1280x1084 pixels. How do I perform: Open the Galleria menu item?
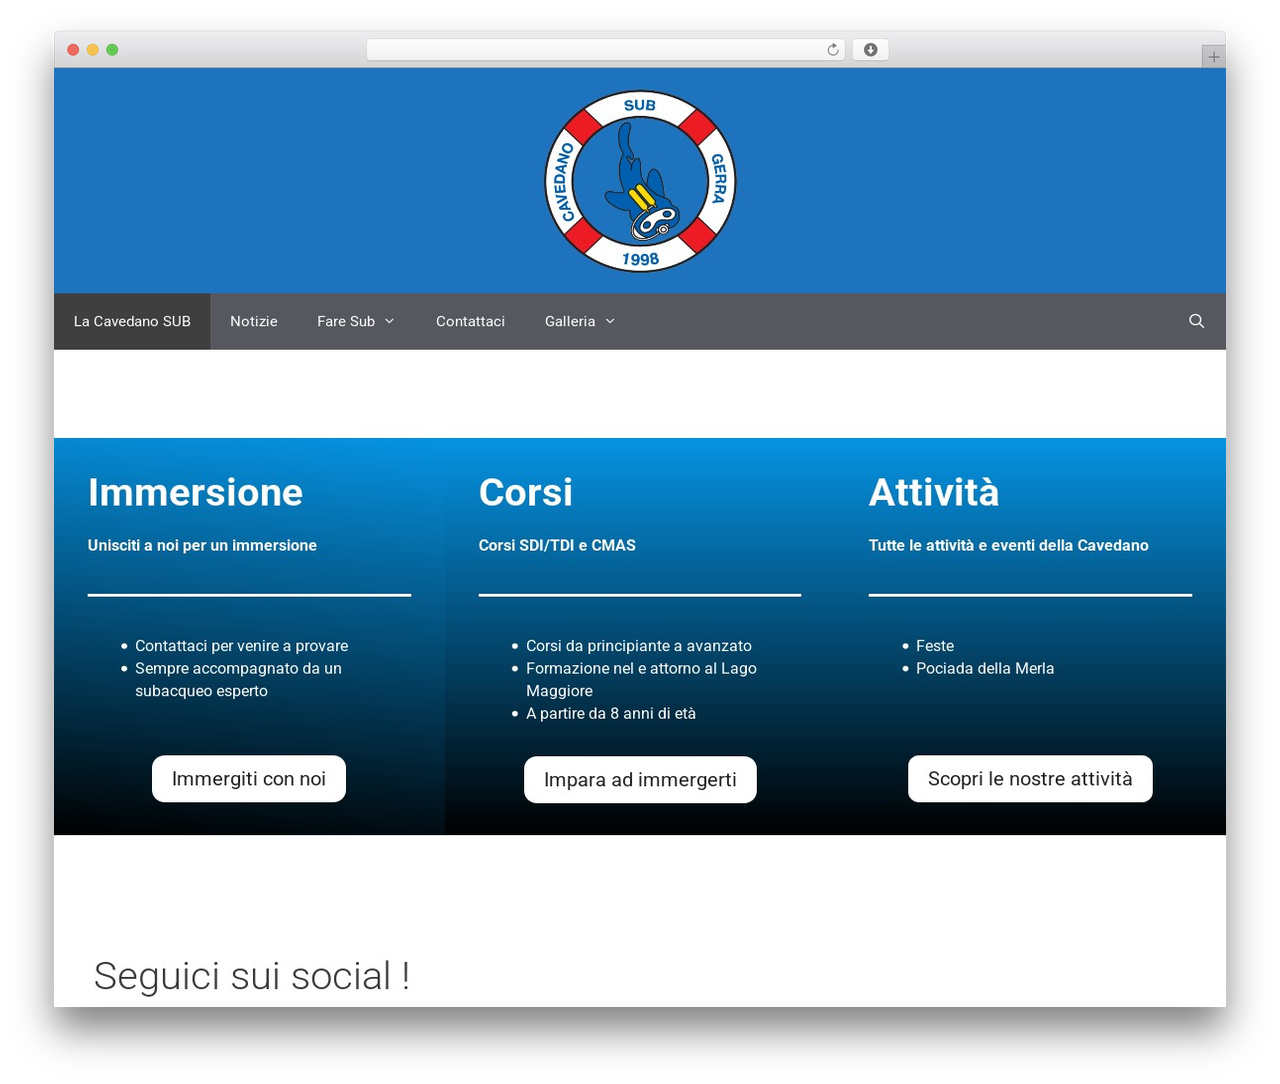(x=570, y=321)
